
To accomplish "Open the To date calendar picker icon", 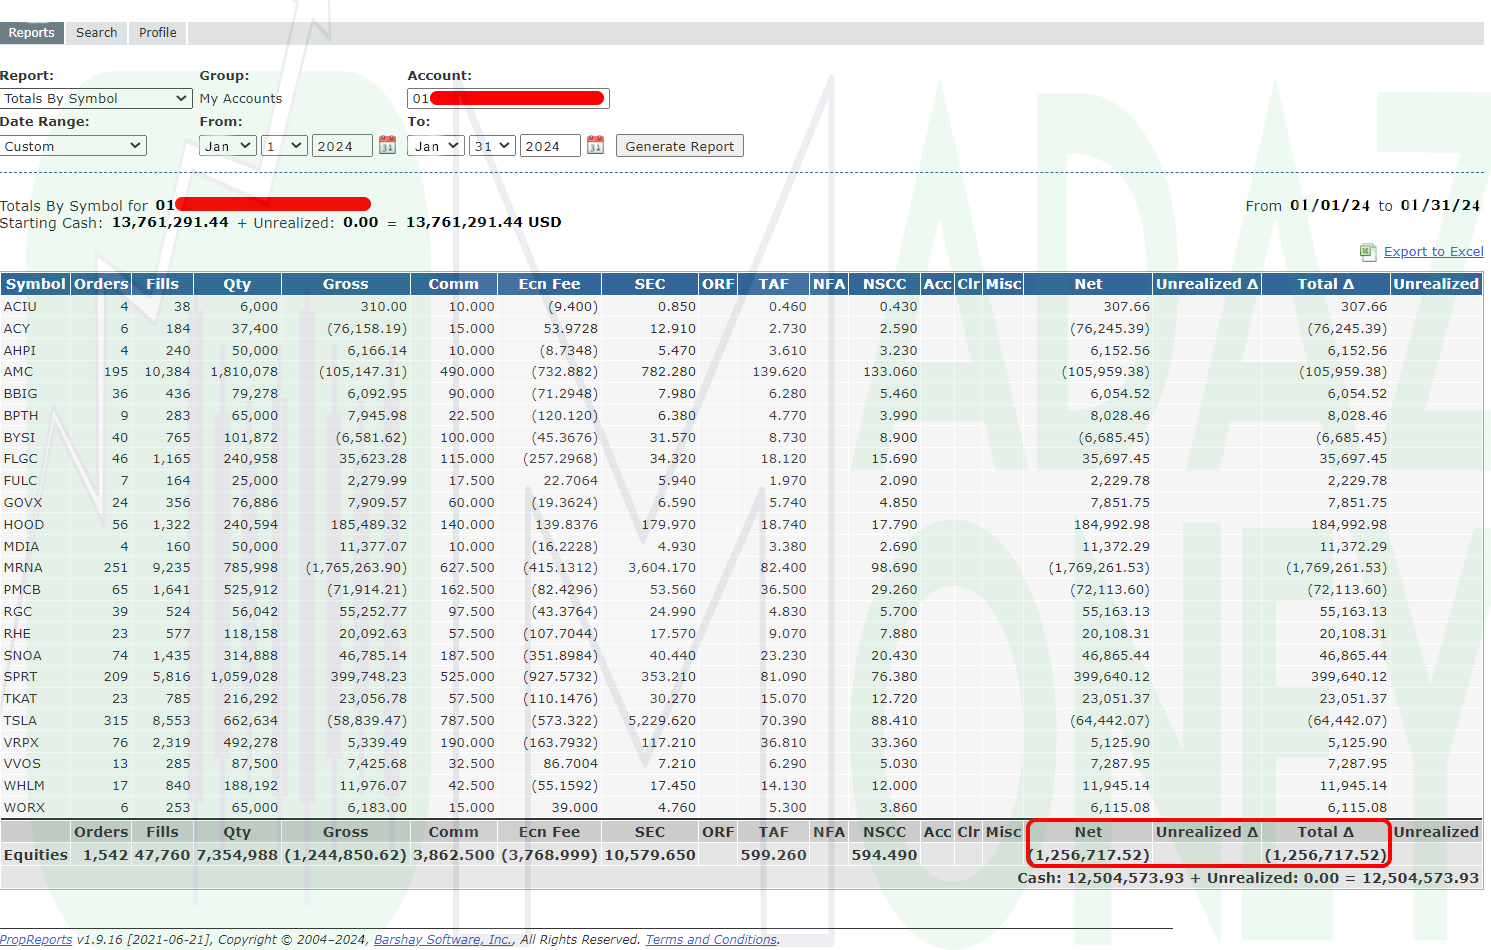I will pyautogui.click(x=596, y=146).
